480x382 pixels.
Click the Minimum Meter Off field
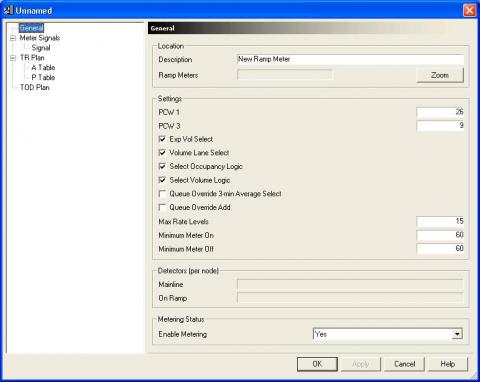click(x=440, y=249)
